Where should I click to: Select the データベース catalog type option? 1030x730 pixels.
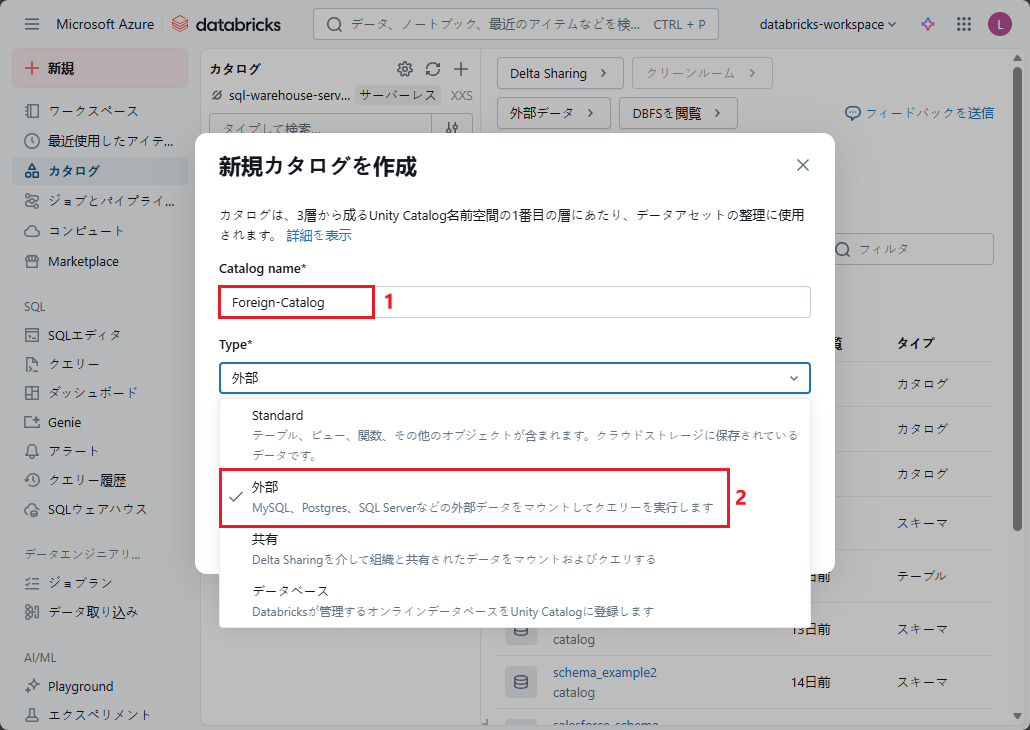514,600
